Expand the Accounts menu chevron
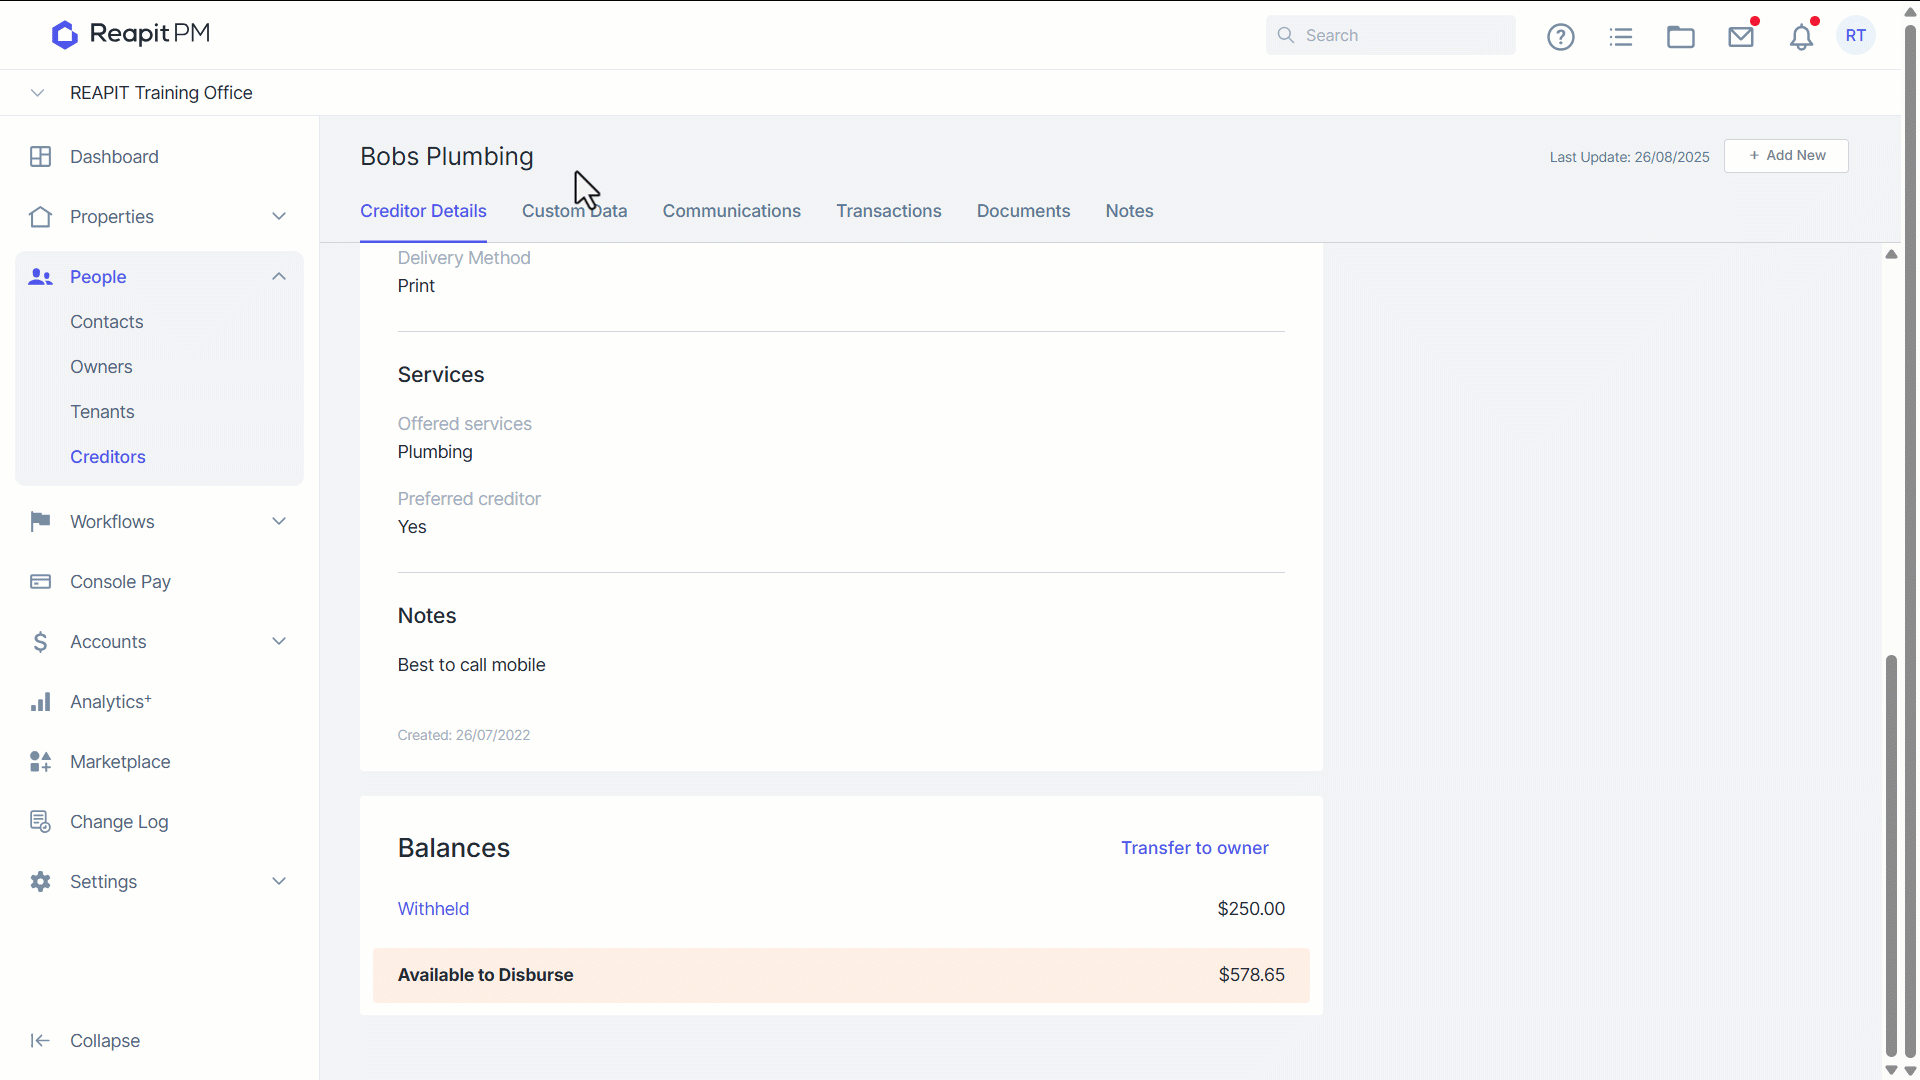Image resolution: width=1920 pixels, height=1080 pixels. pyautogui.click(x=279, y=642)
